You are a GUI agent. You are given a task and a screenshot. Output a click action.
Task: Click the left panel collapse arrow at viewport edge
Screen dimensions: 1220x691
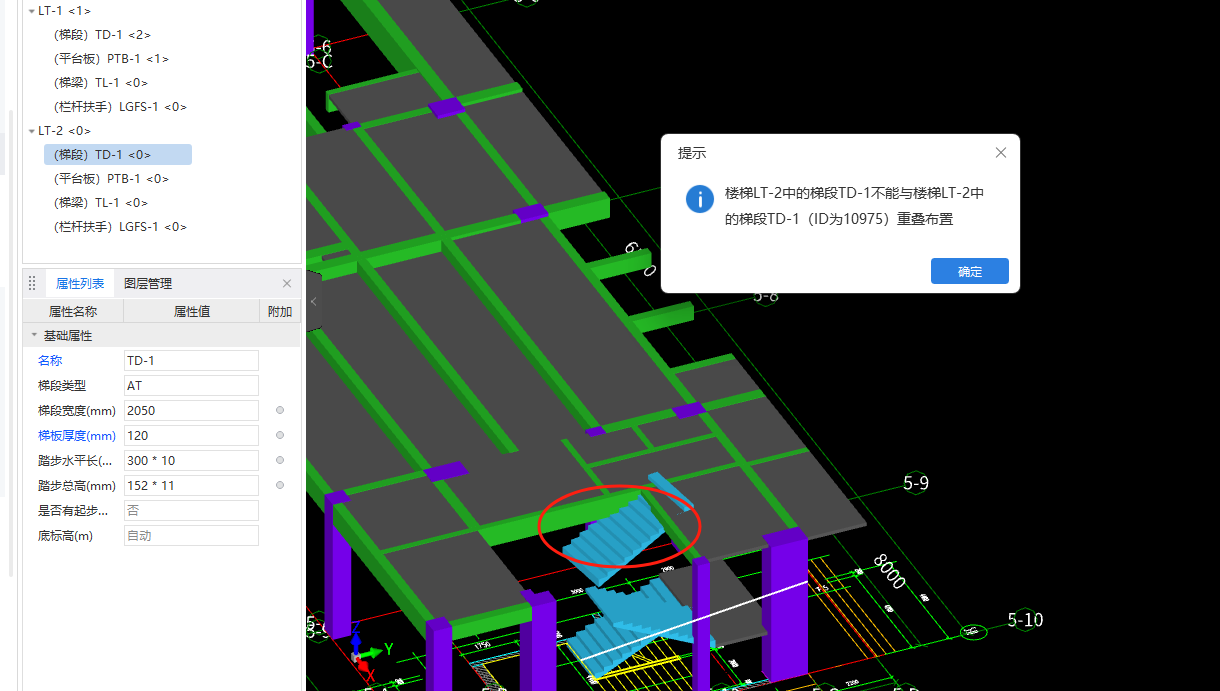[x=313, y=301]
